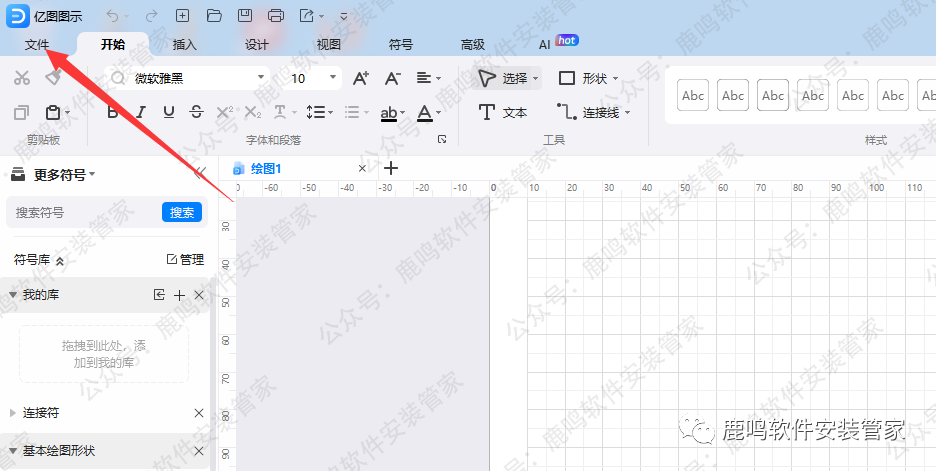Screen dimensions: 936x471
Task: Click the 管理 link in symbol library
Action: click(185, 260)
